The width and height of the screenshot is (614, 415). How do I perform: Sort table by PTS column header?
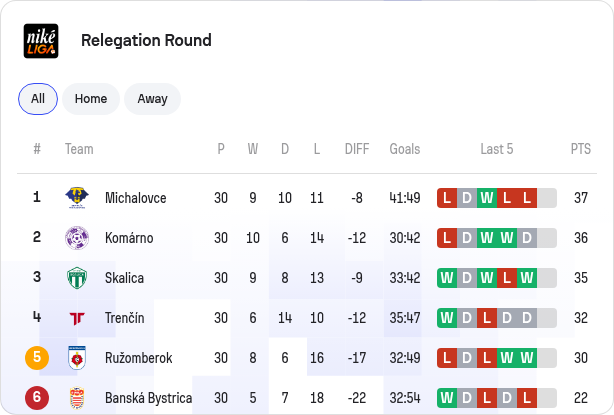[x=581, y=149]
